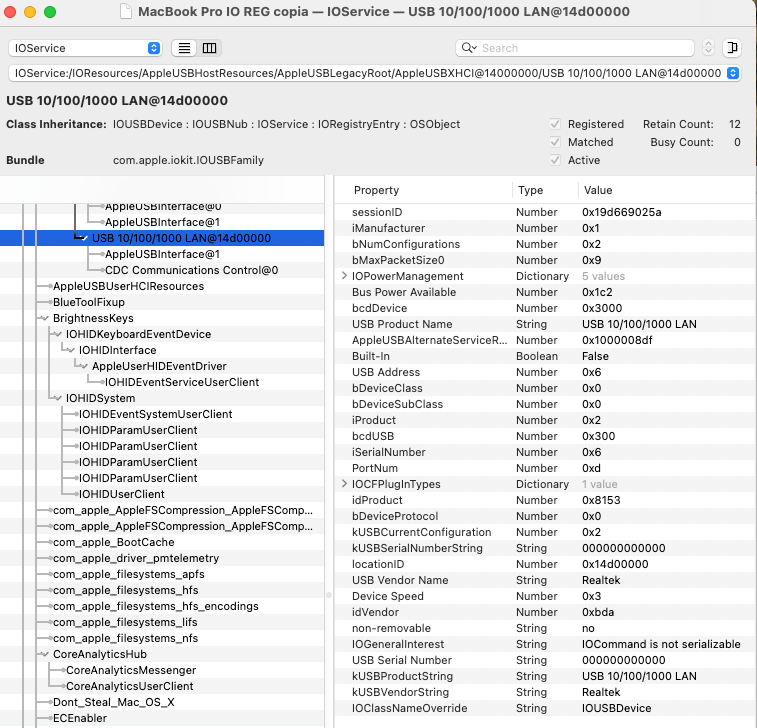Select the Bus Power Available row
757x728 pixels.
tap(545, 292)
